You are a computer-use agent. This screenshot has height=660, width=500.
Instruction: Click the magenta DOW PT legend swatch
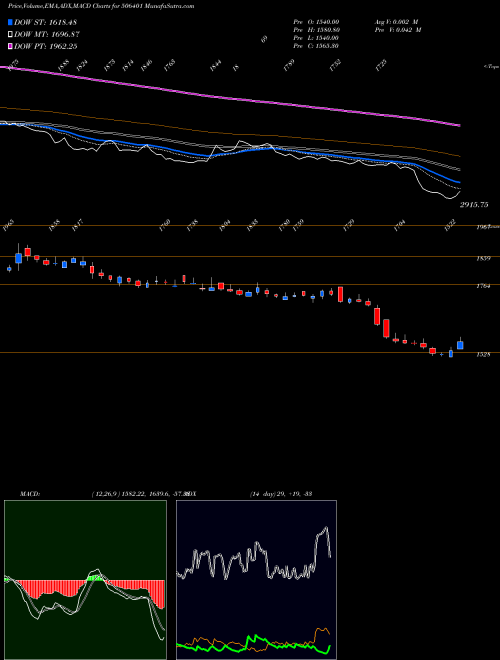(x=10, y=46)
